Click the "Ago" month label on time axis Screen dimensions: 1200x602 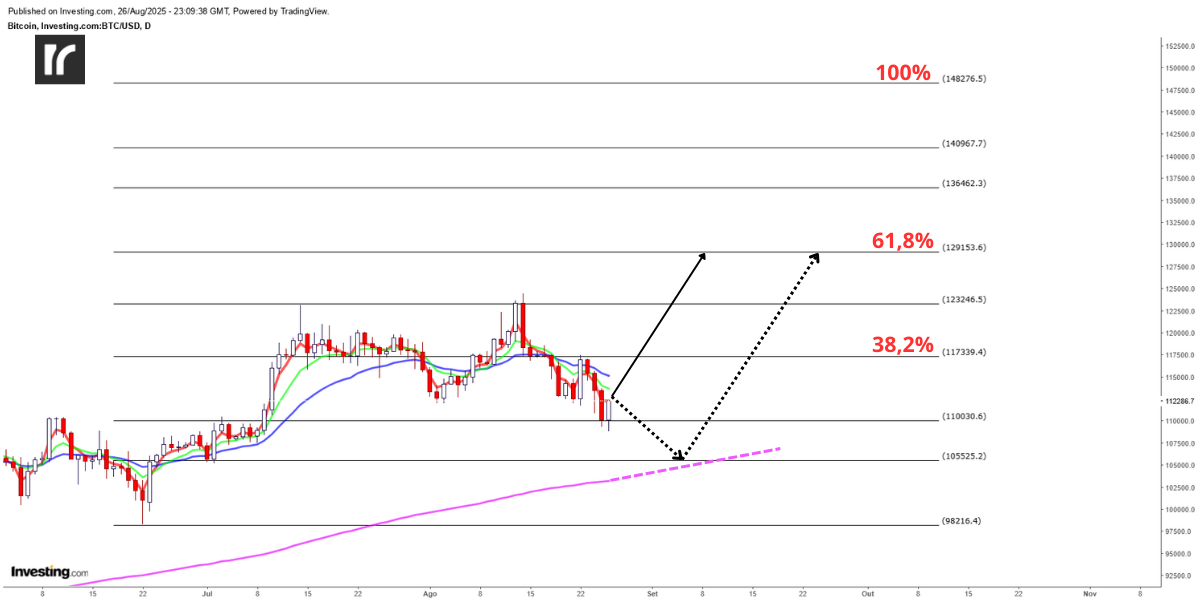tap(430, 593)
